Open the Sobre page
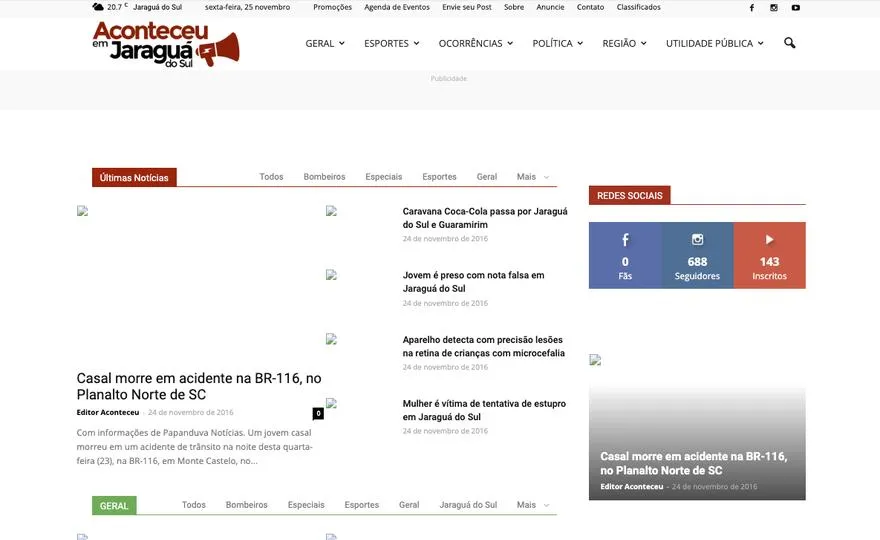Viewport: 880px width, 540px height. pyautogui.click(x=514, y=7)
